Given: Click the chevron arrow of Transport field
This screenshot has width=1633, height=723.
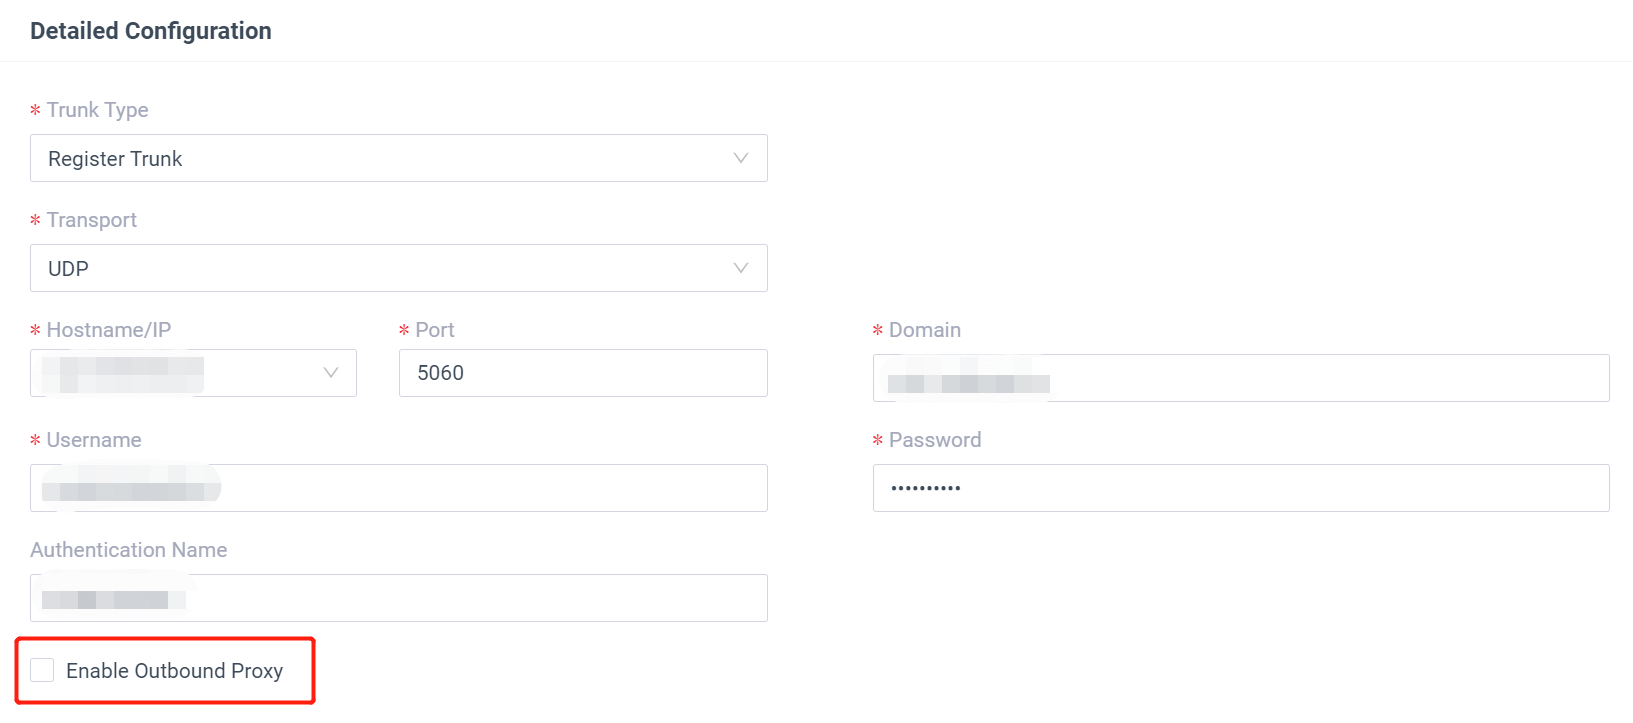Looking at the screenshot, I should pyautogui.click(x=740, y=268).
